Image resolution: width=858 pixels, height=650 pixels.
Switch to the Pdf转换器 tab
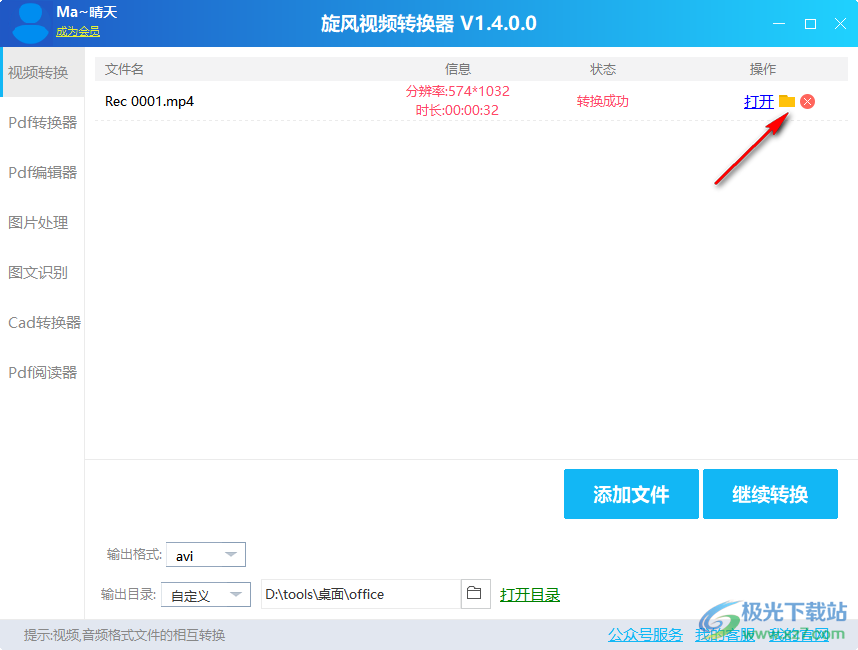[x=41, y=122]
